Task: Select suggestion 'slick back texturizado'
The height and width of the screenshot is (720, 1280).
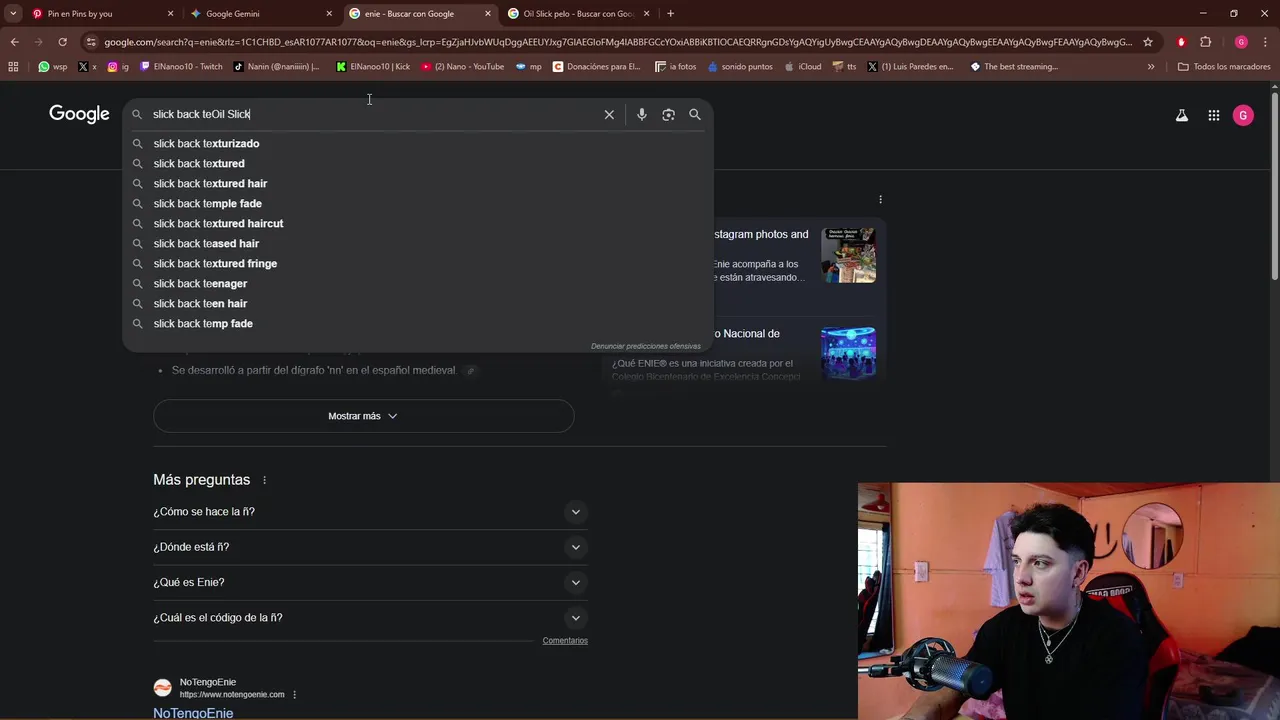Action: point(418,144)
